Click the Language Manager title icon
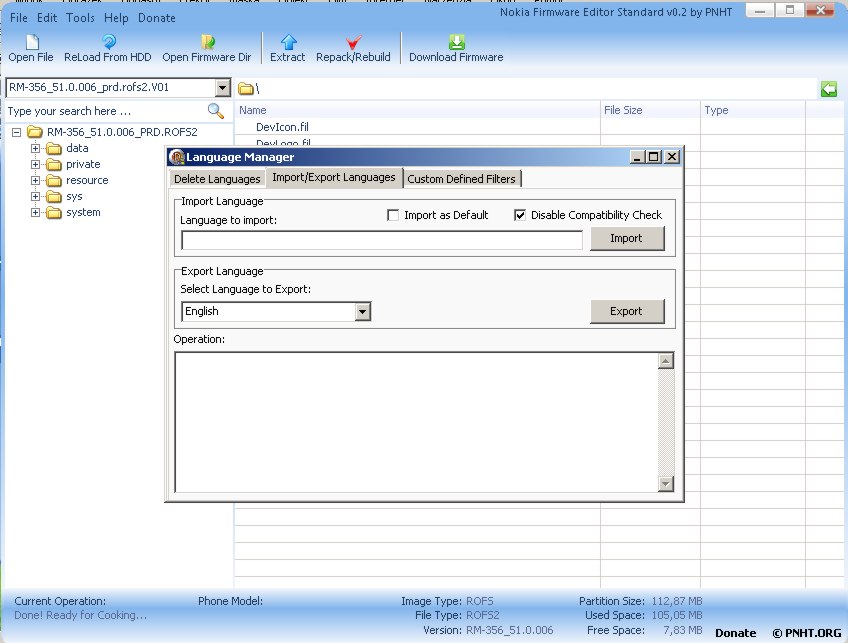This screenshot has height=643, width=848. click(x=177, y=157)
